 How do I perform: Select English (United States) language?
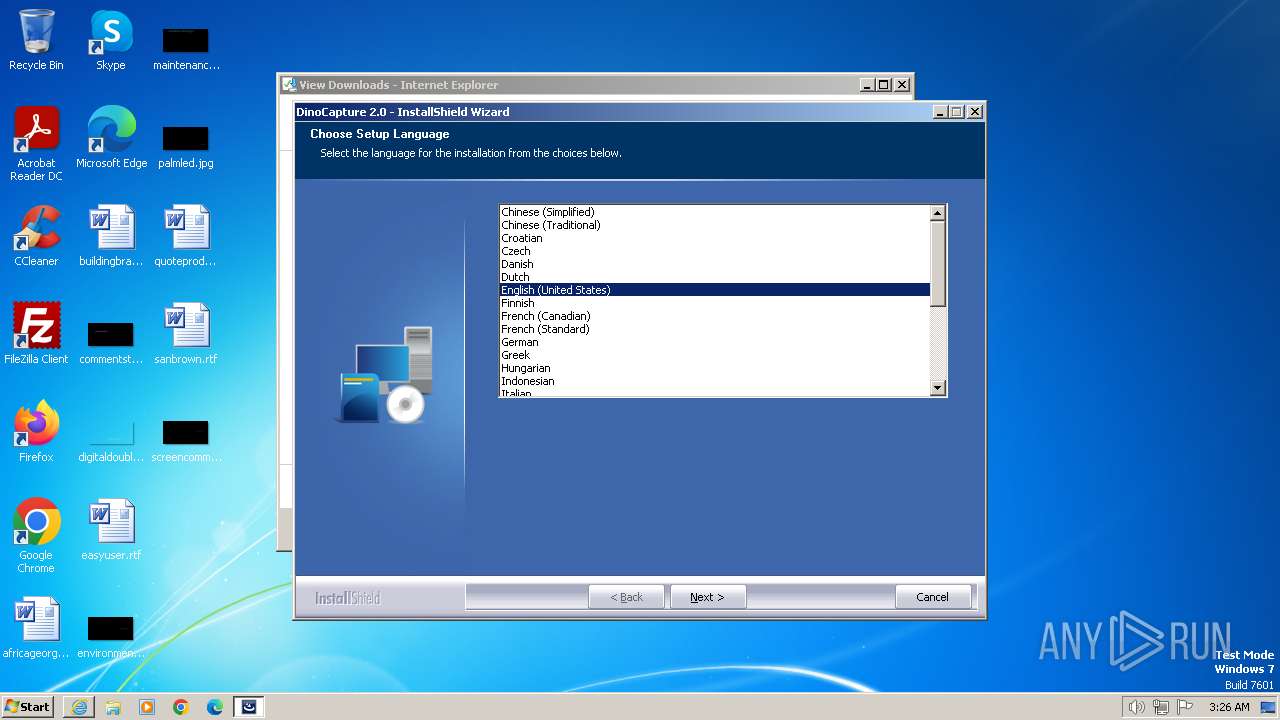[715, 290]
